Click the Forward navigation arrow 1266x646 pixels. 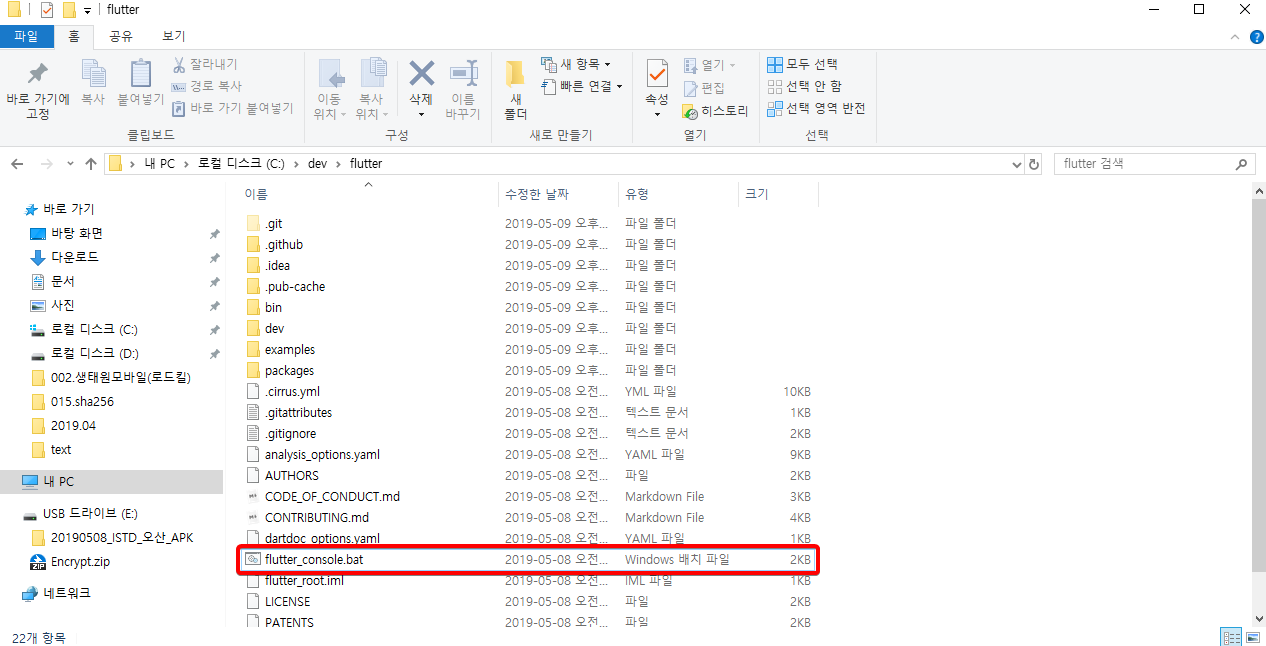46,164
